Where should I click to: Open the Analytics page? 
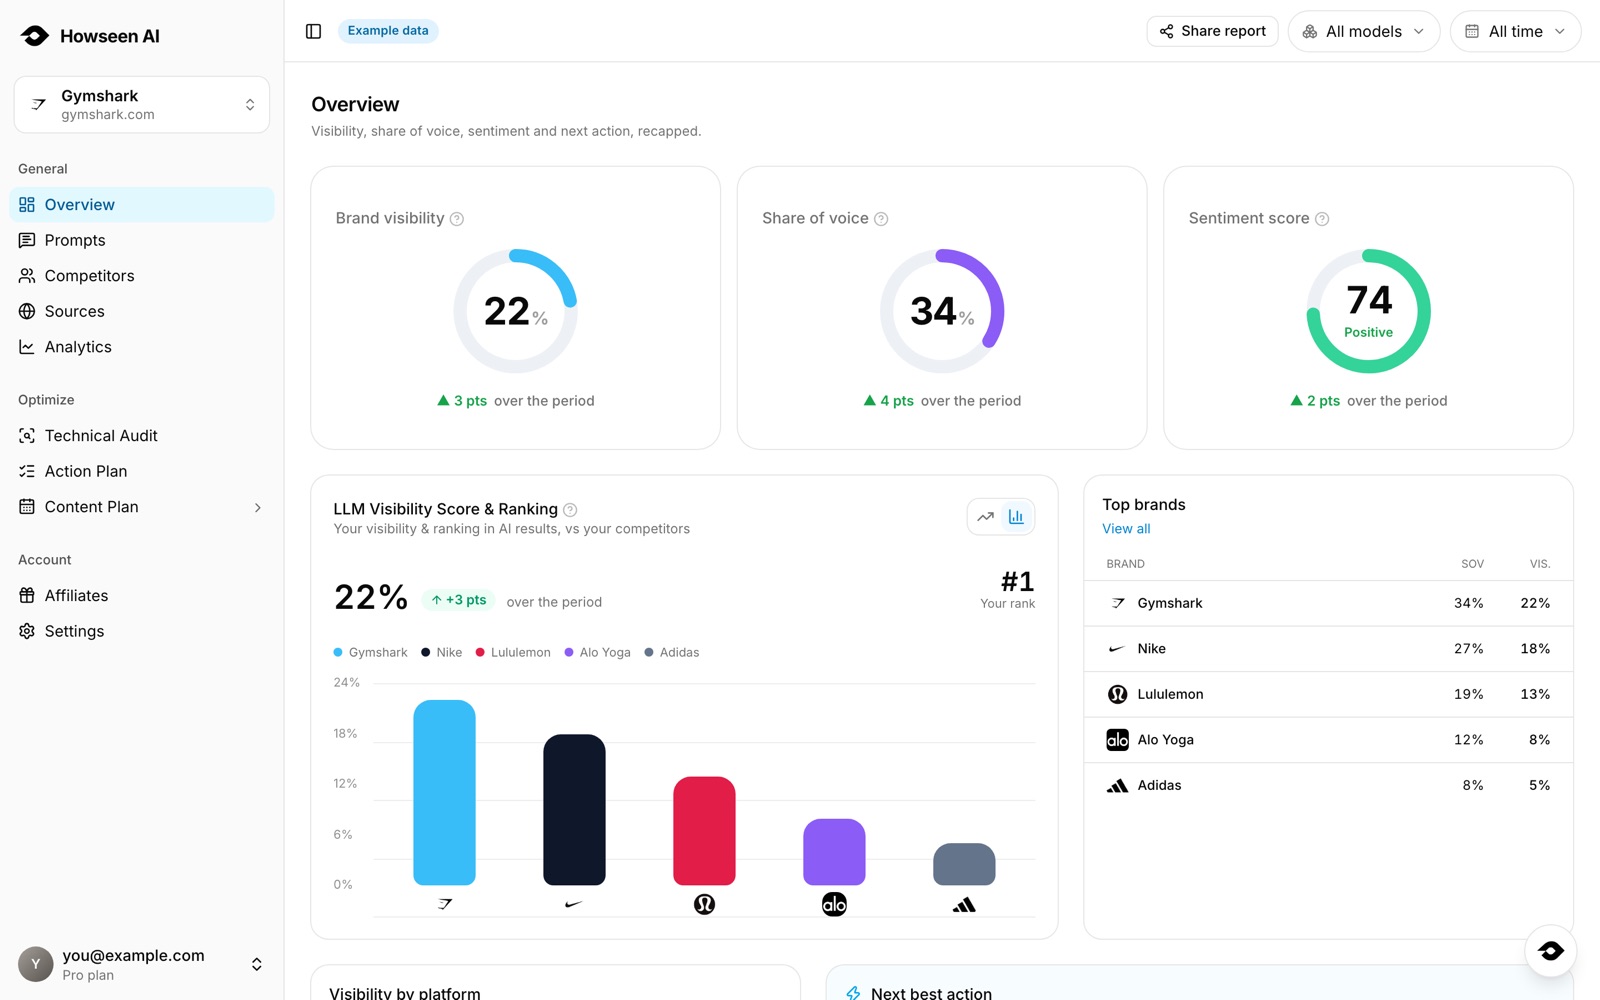click(x=142, y=347)
